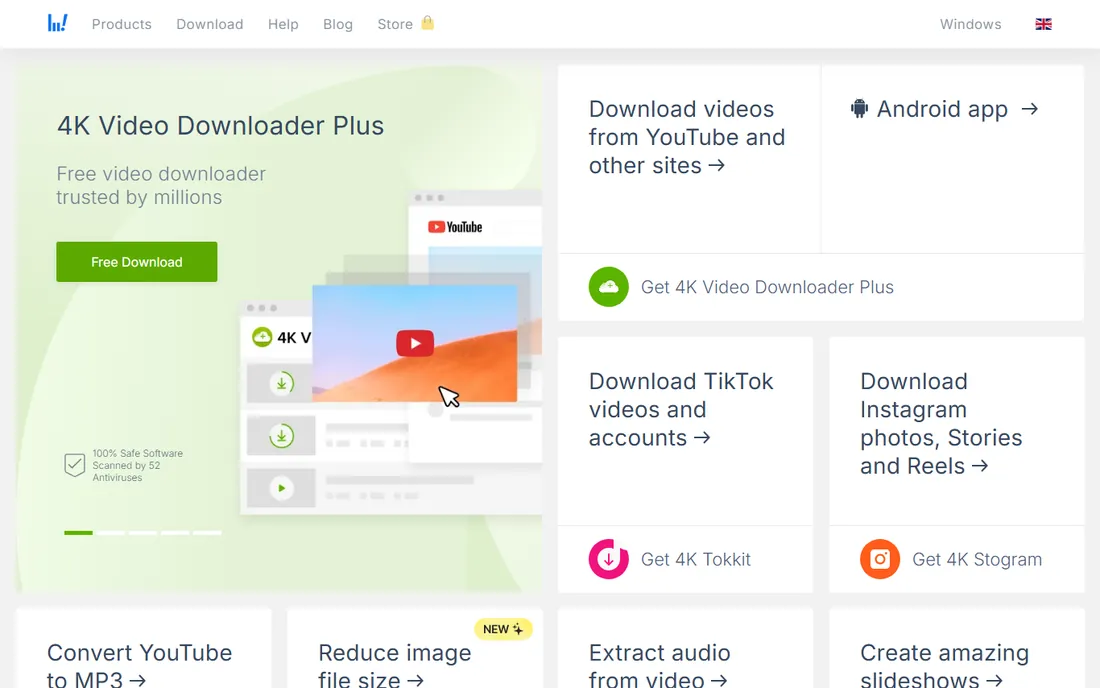Click the green Free Download button

pos(137,262)
